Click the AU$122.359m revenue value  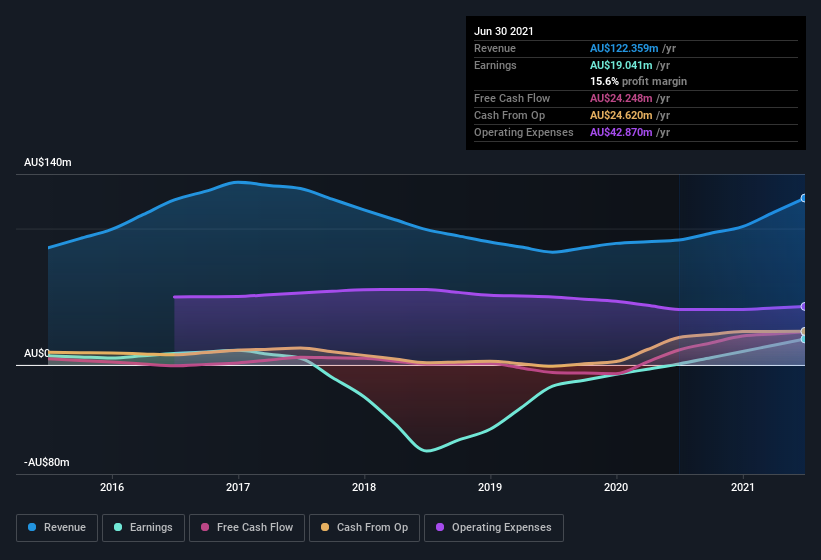624,48
